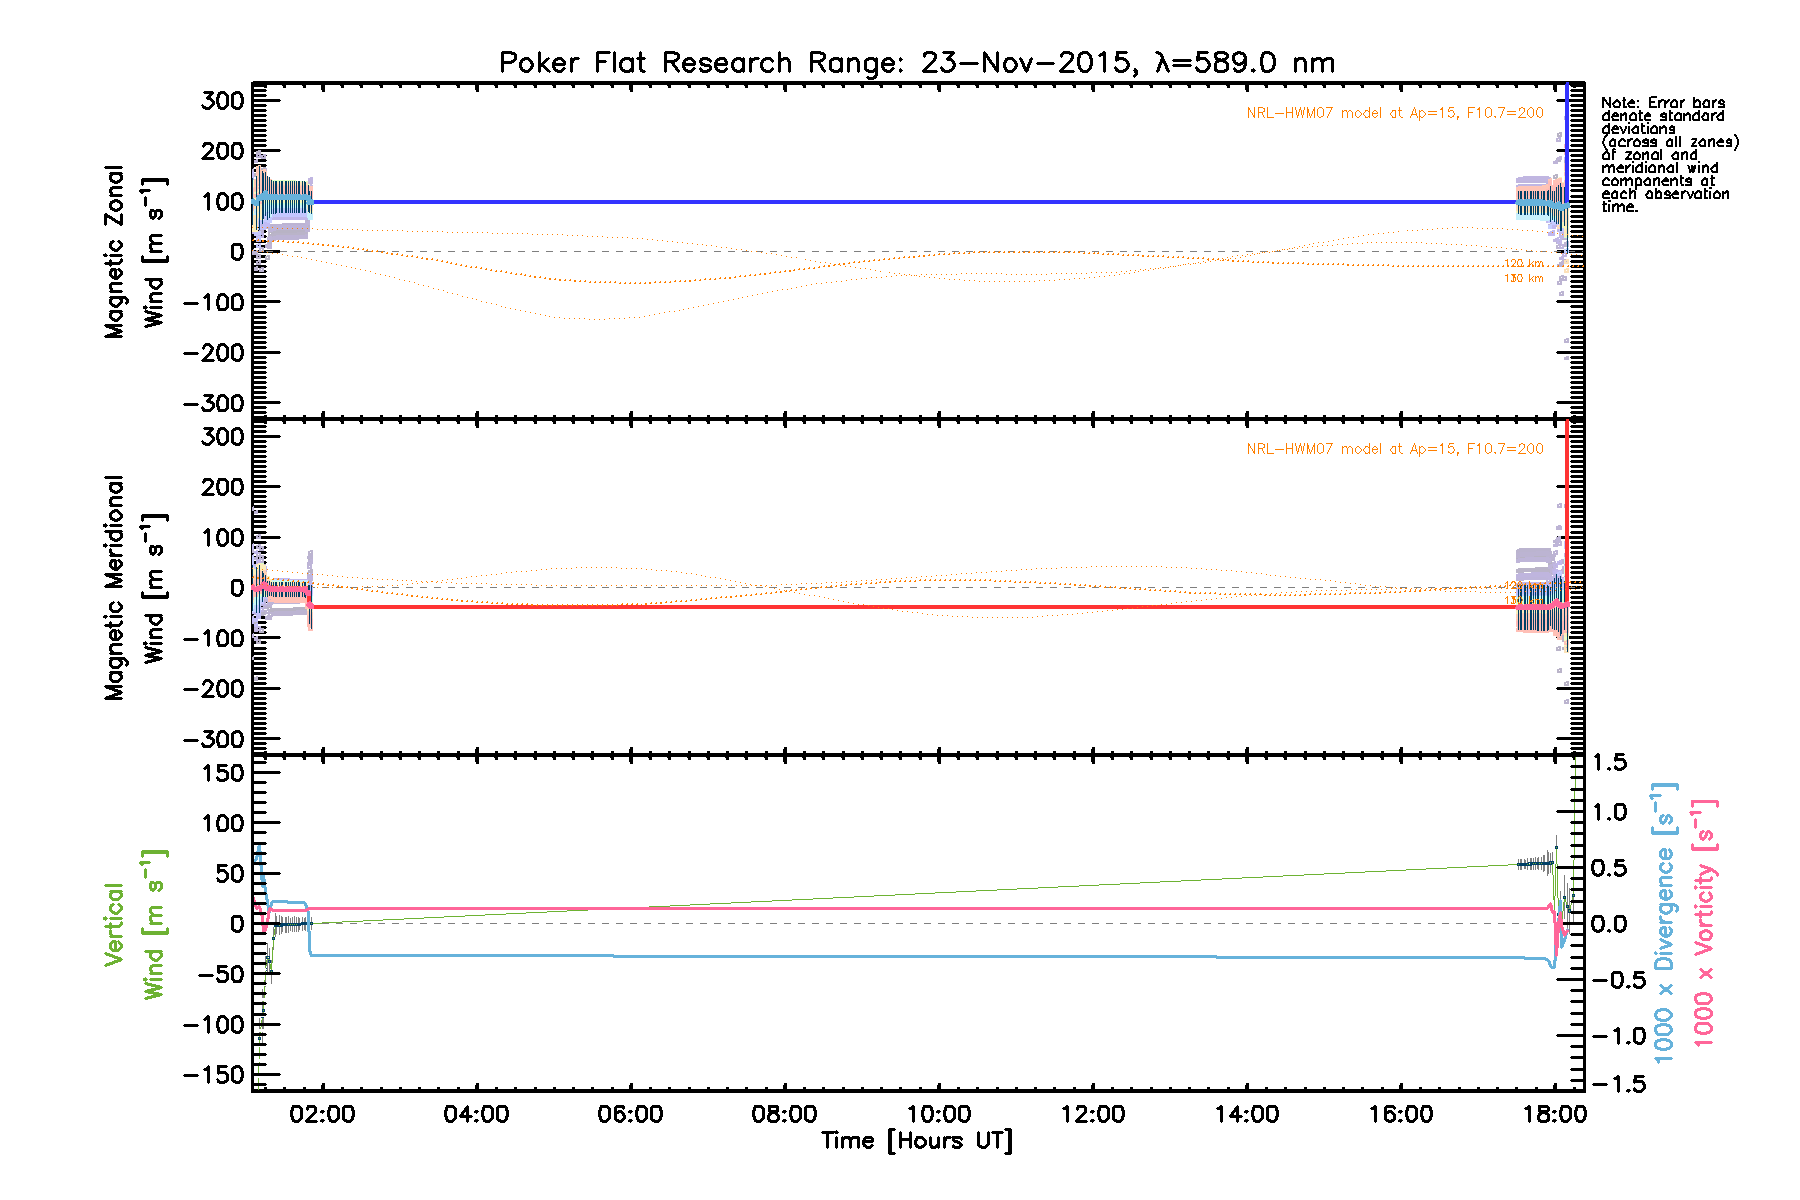Click the Magnetic Zonal Wind axis label
The width and height of the screenshot is (1800, 1200).
[x=134, y=252]
